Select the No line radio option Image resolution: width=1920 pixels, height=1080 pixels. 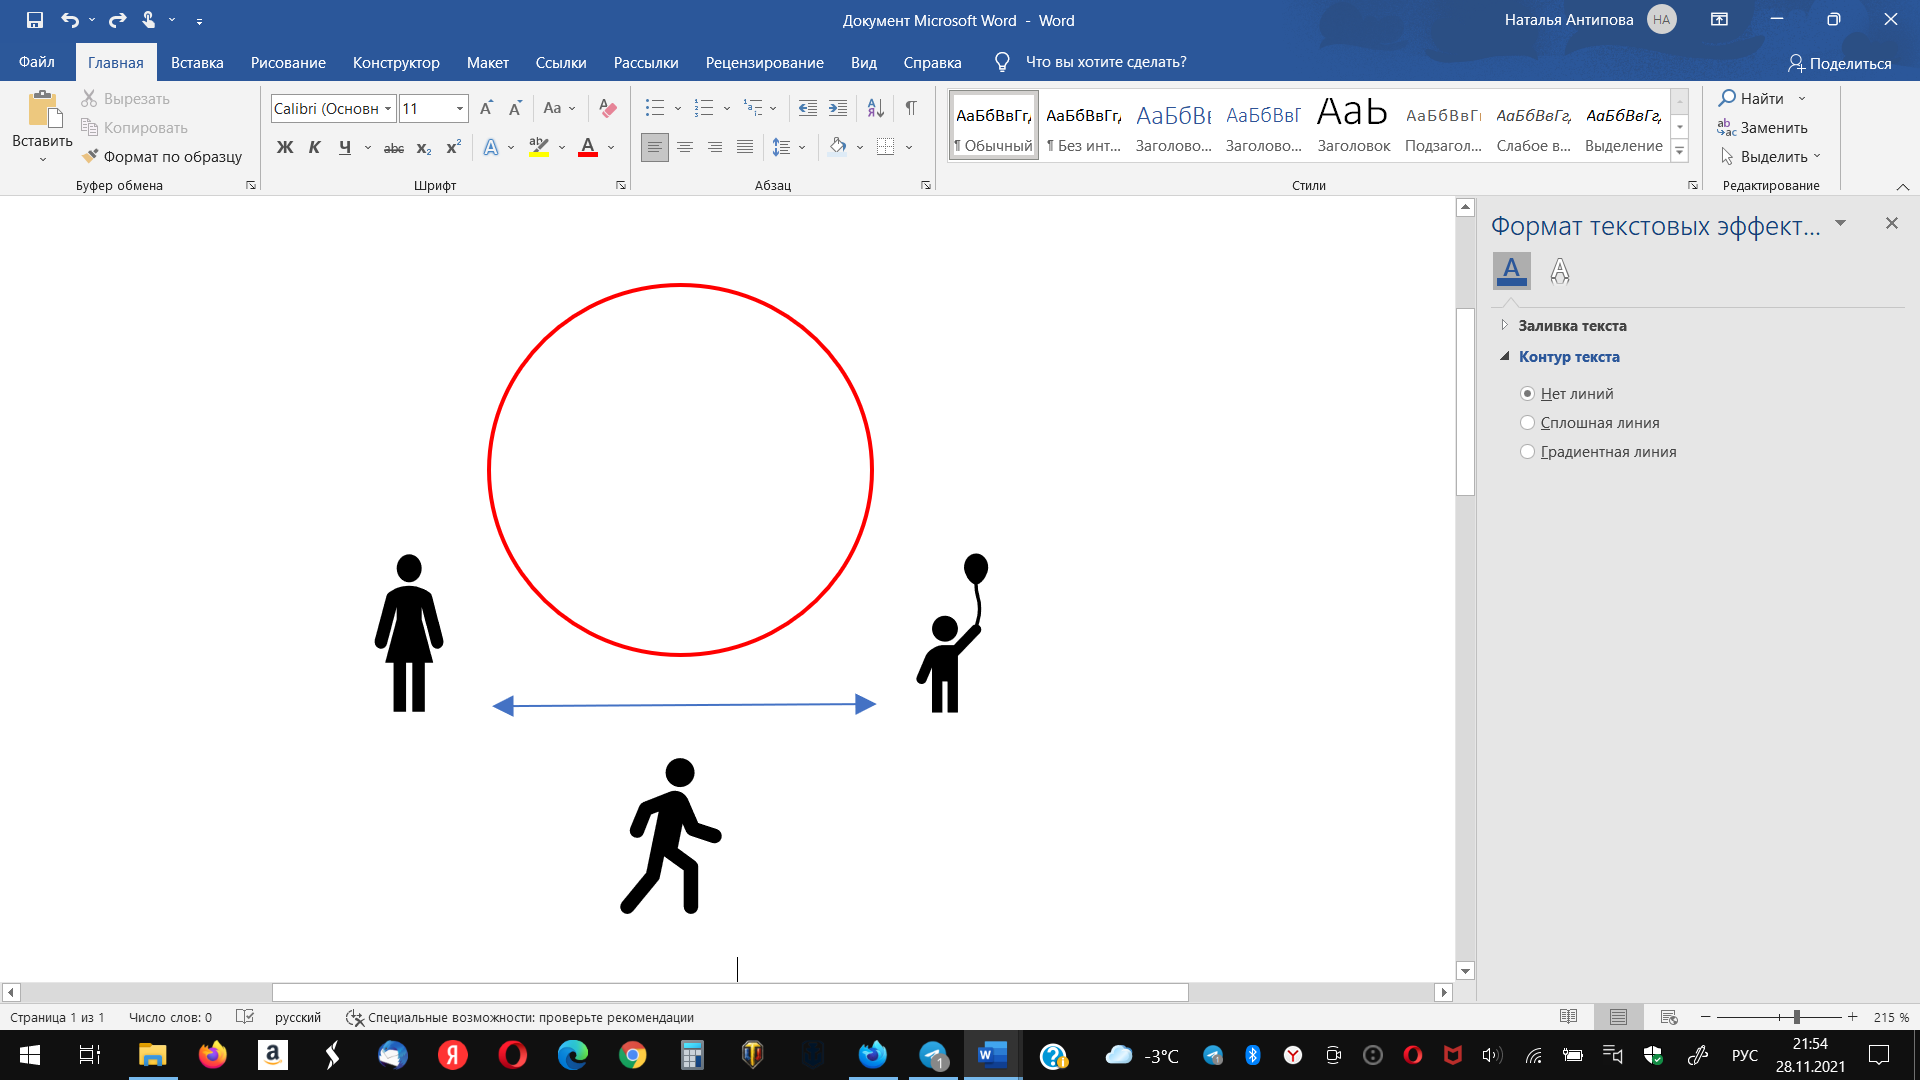coord(1527,394)
